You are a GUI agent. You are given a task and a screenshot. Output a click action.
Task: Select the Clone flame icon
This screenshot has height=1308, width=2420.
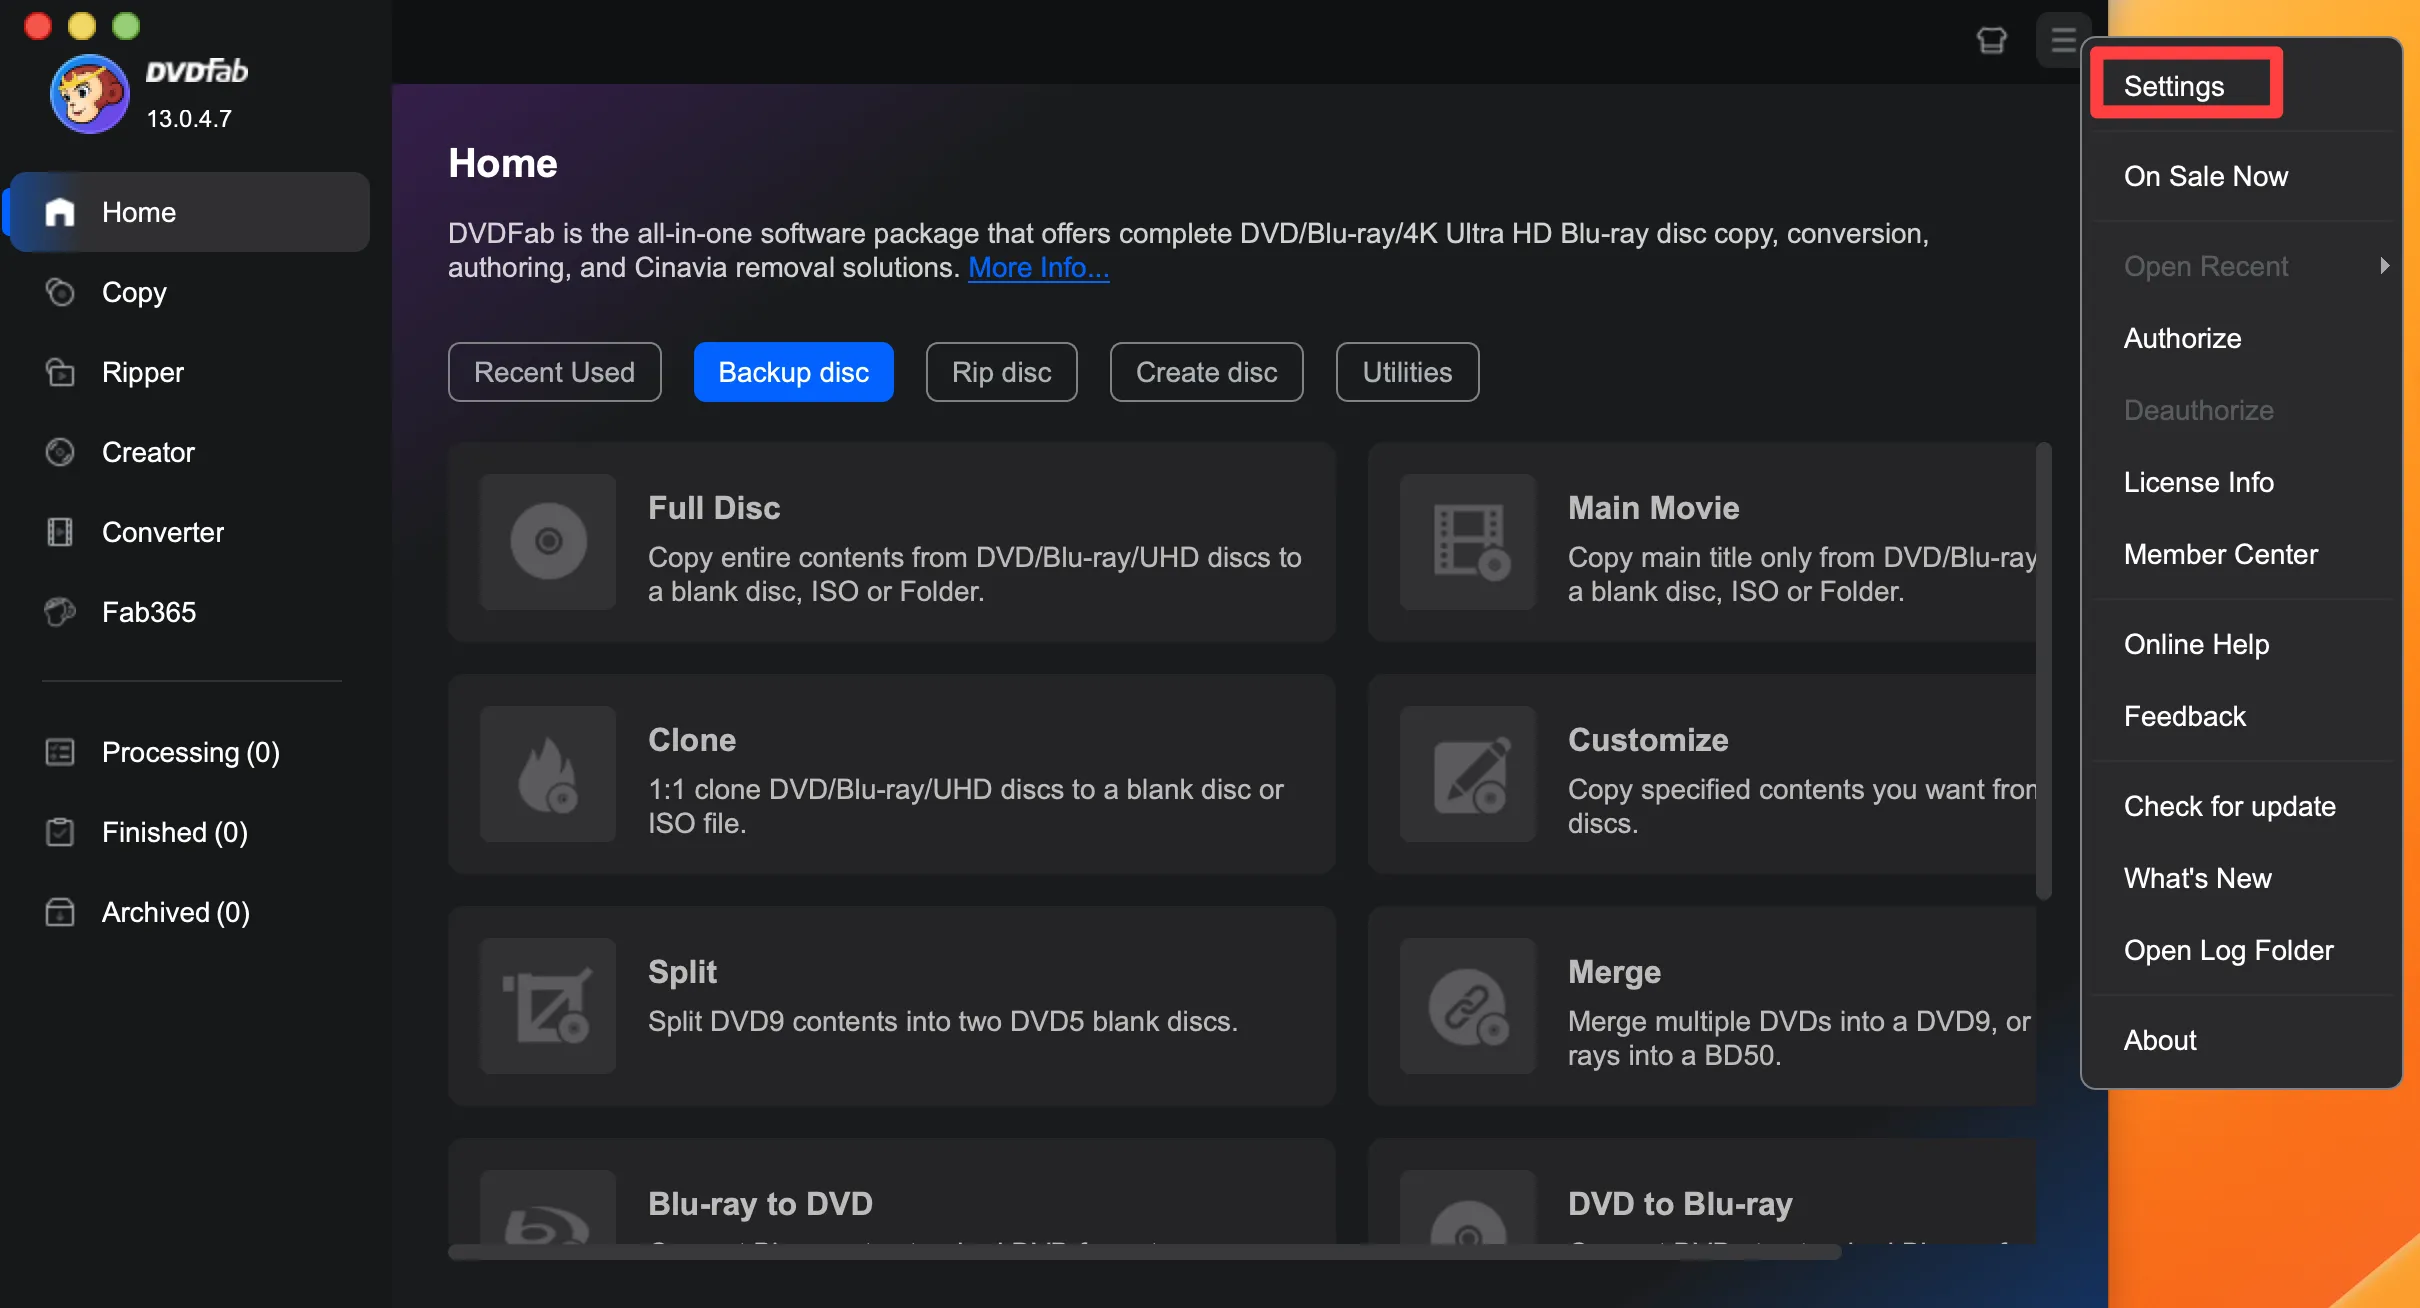click(548, 773)
